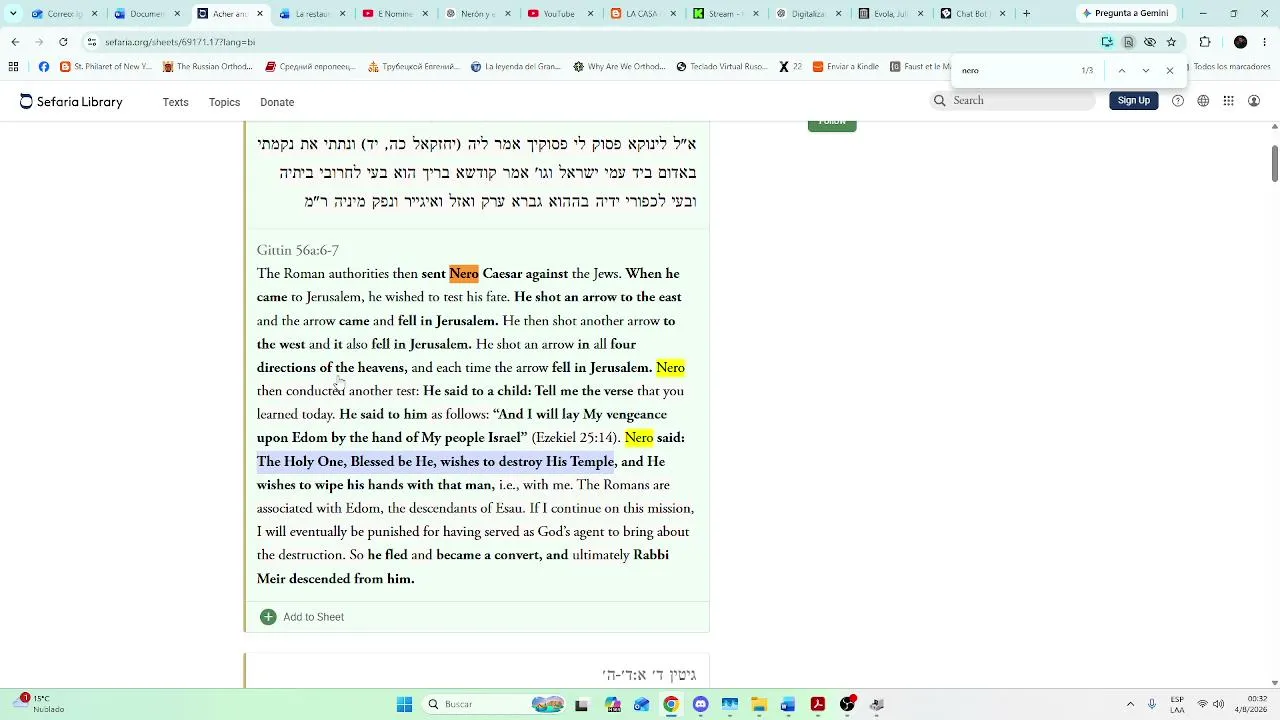
Task: Click the microphone tray icon
Action: [x=1152, y=704]
